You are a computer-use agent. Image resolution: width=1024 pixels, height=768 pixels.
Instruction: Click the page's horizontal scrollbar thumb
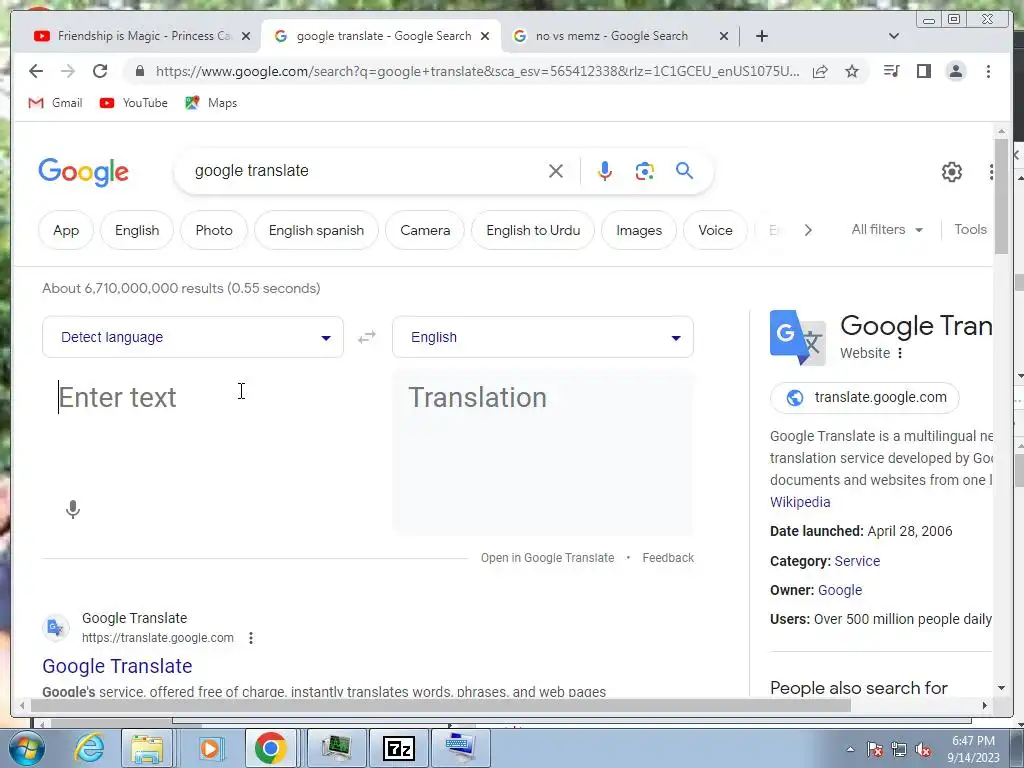click(441, 706)
